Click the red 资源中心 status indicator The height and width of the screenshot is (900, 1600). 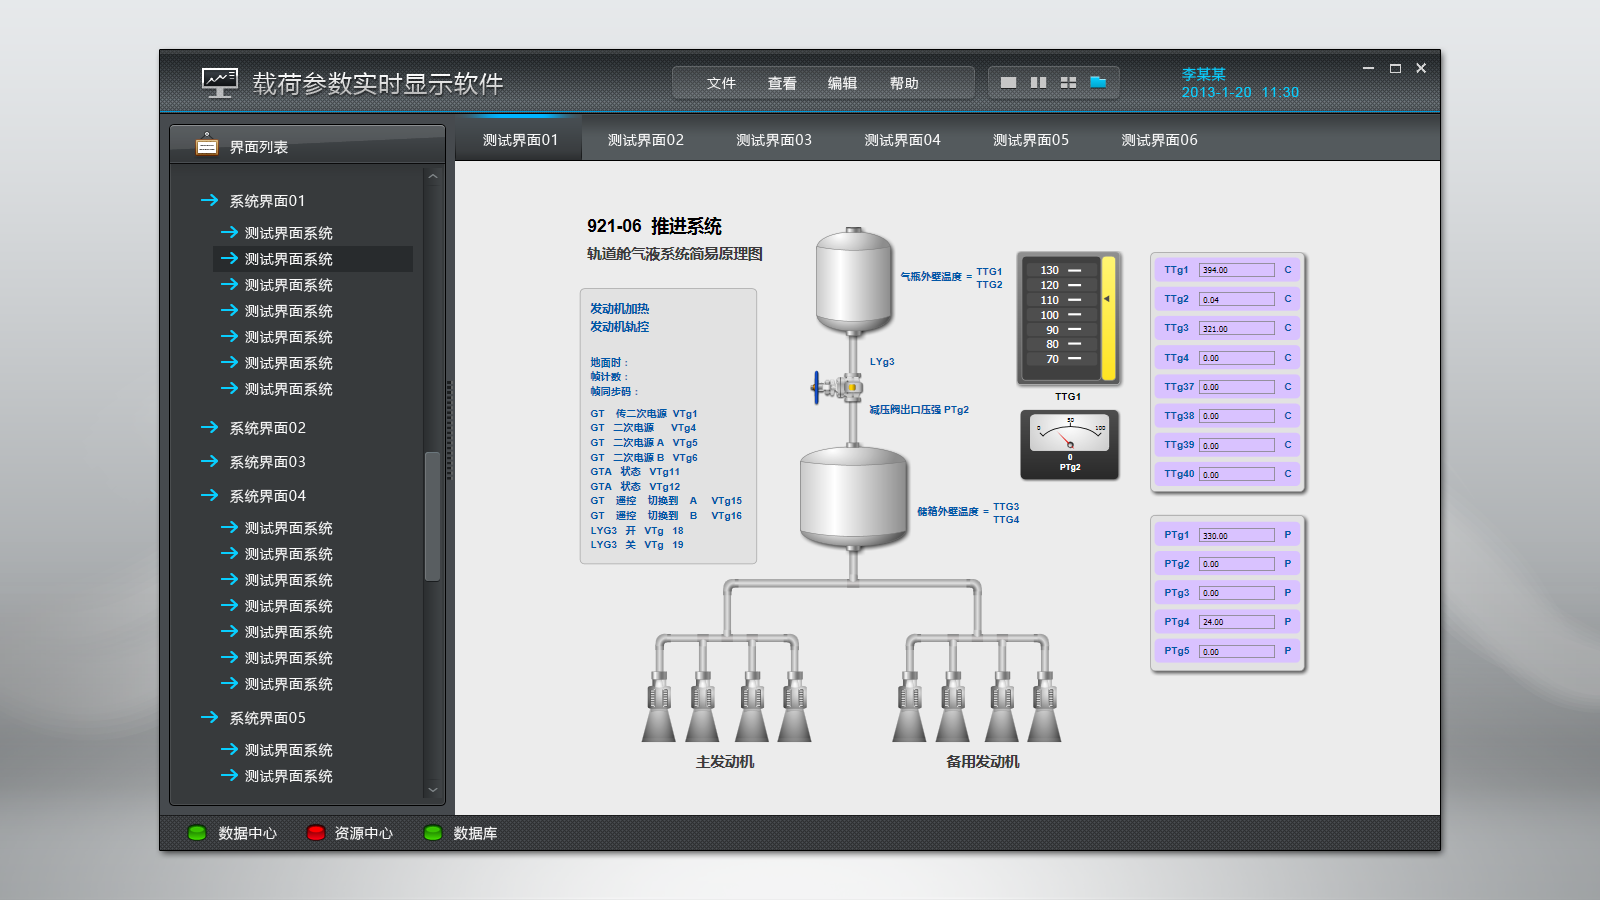tap(316, 832)
